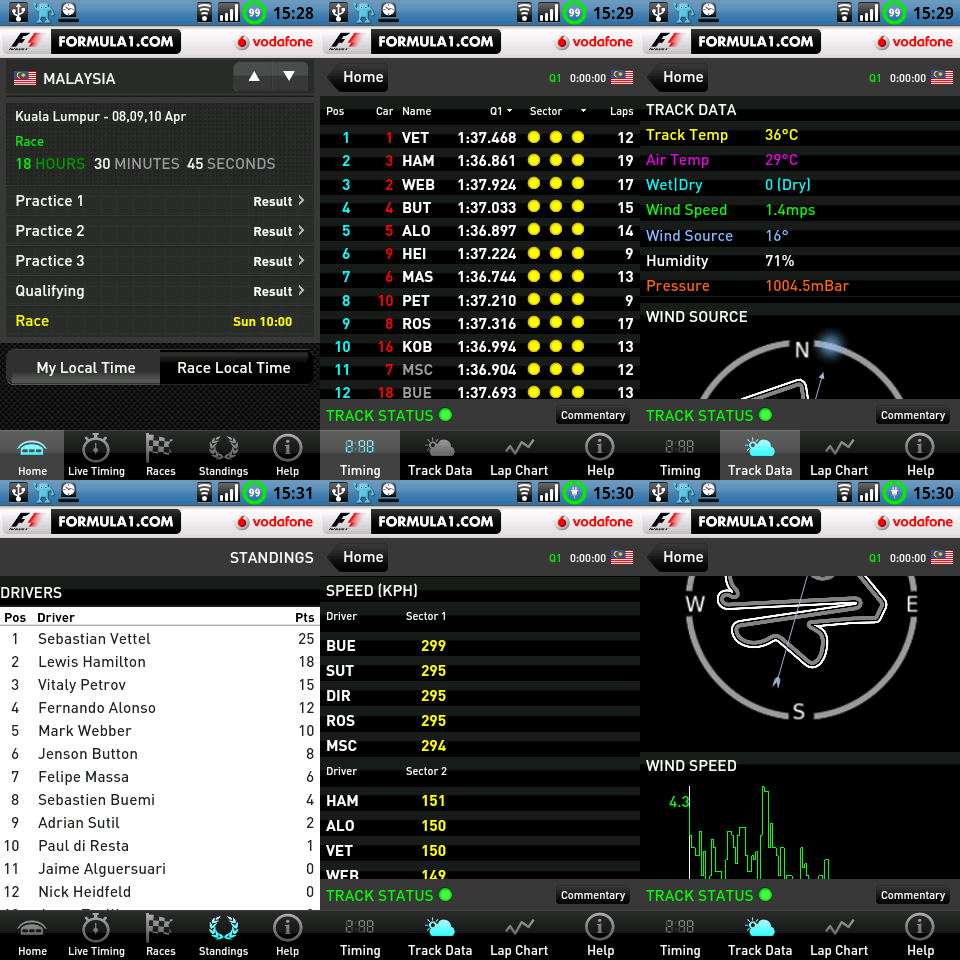Tap Timing icon on the Track Temp screen
The image size is (960, 960).
(680, 454)
